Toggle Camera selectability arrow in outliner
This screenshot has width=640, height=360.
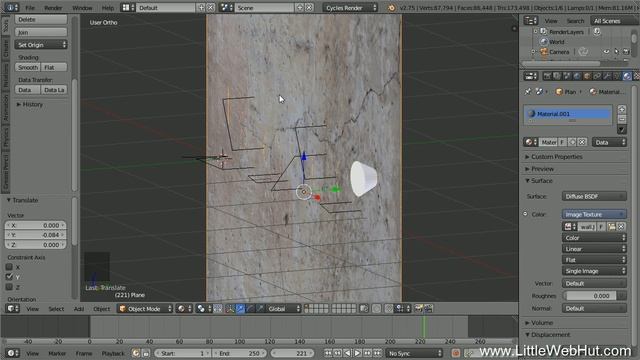[616, 52]
